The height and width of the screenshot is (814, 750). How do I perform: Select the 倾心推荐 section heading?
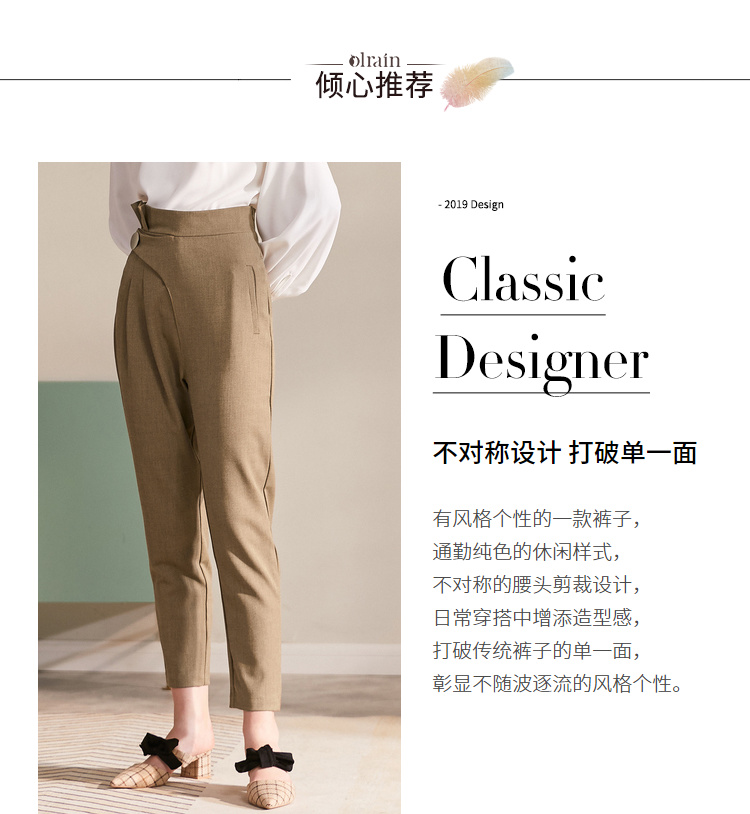pos(374,85)
